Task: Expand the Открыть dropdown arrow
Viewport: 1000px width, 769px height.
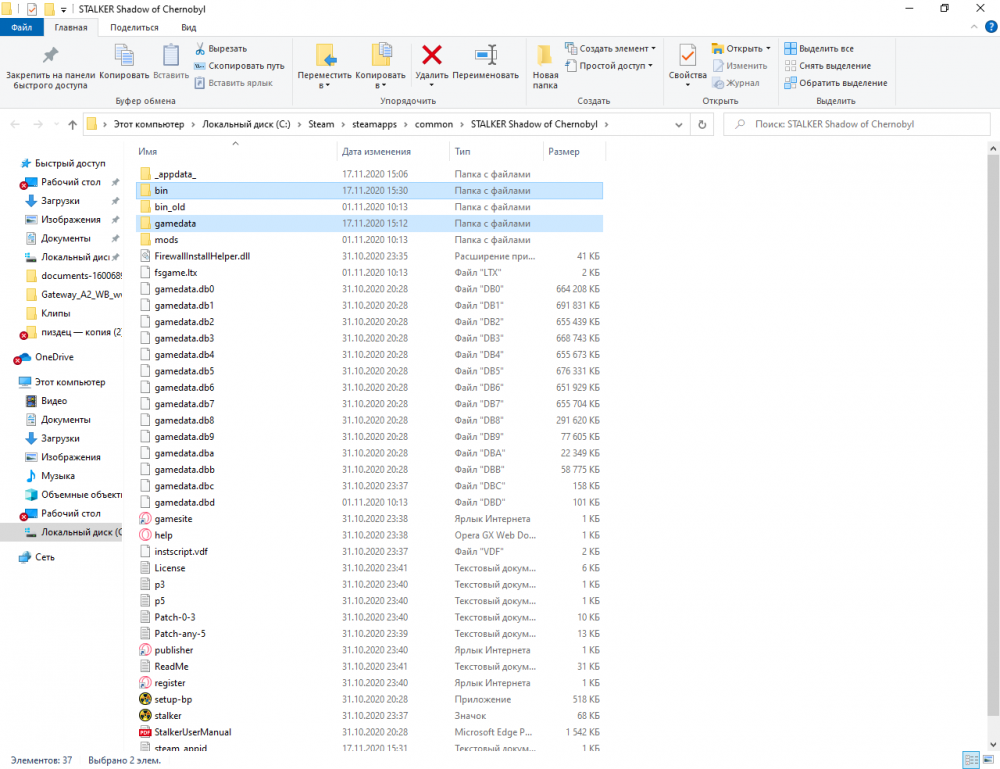Action: tap(768, 48)
